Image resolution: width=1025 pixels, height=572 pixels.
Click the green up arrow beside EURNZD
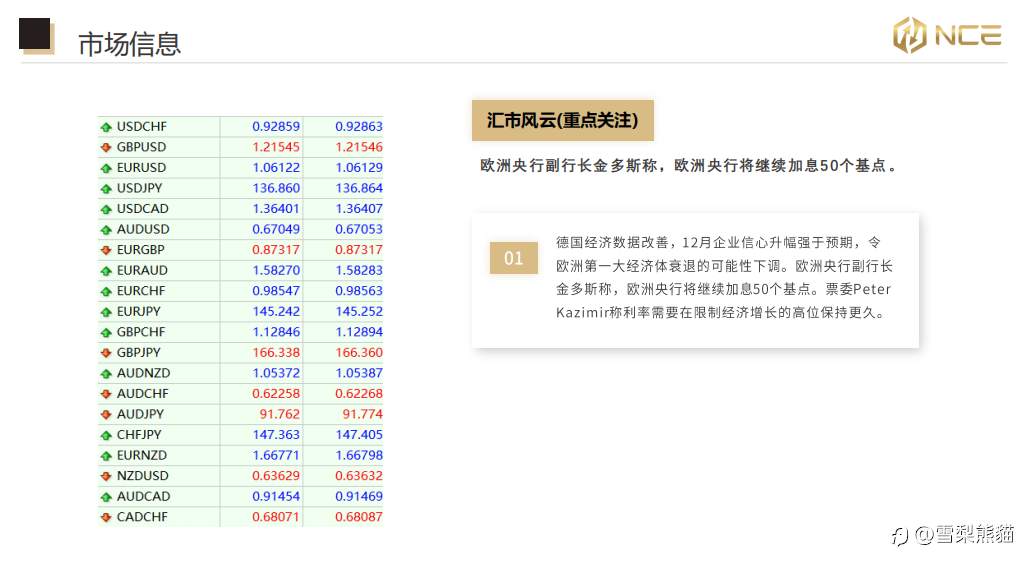pos(106,456)
